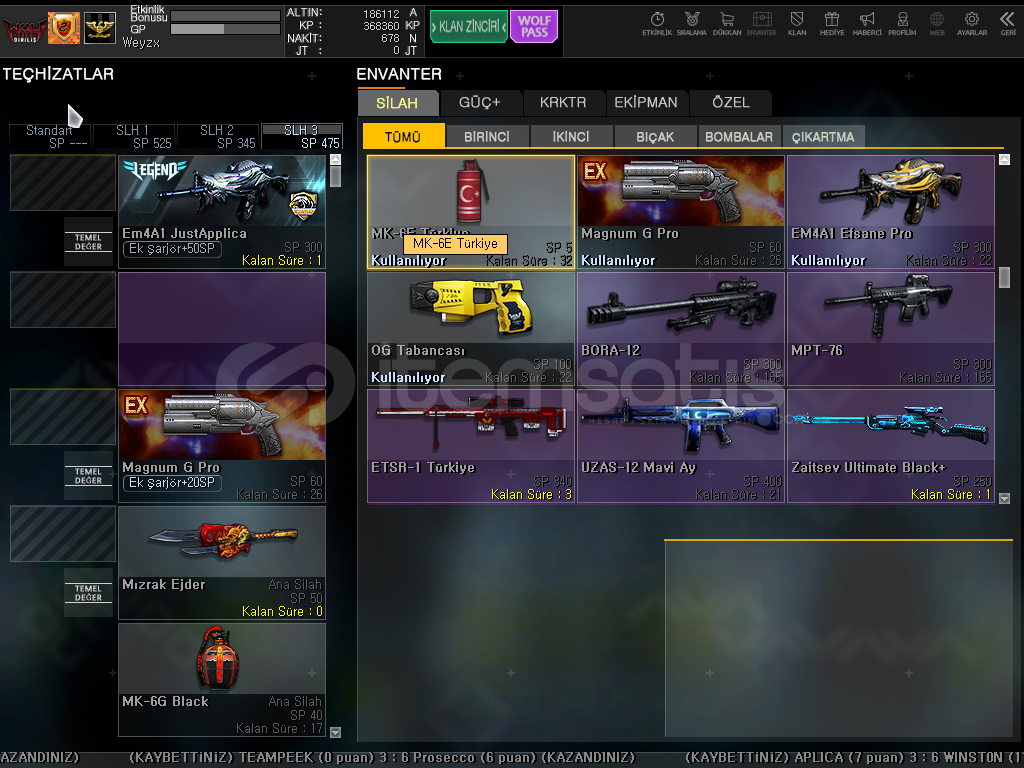Screen dimensions: 1024x768
Task: Switch to the KRKTR tab
Action: (x=563, y=103)
